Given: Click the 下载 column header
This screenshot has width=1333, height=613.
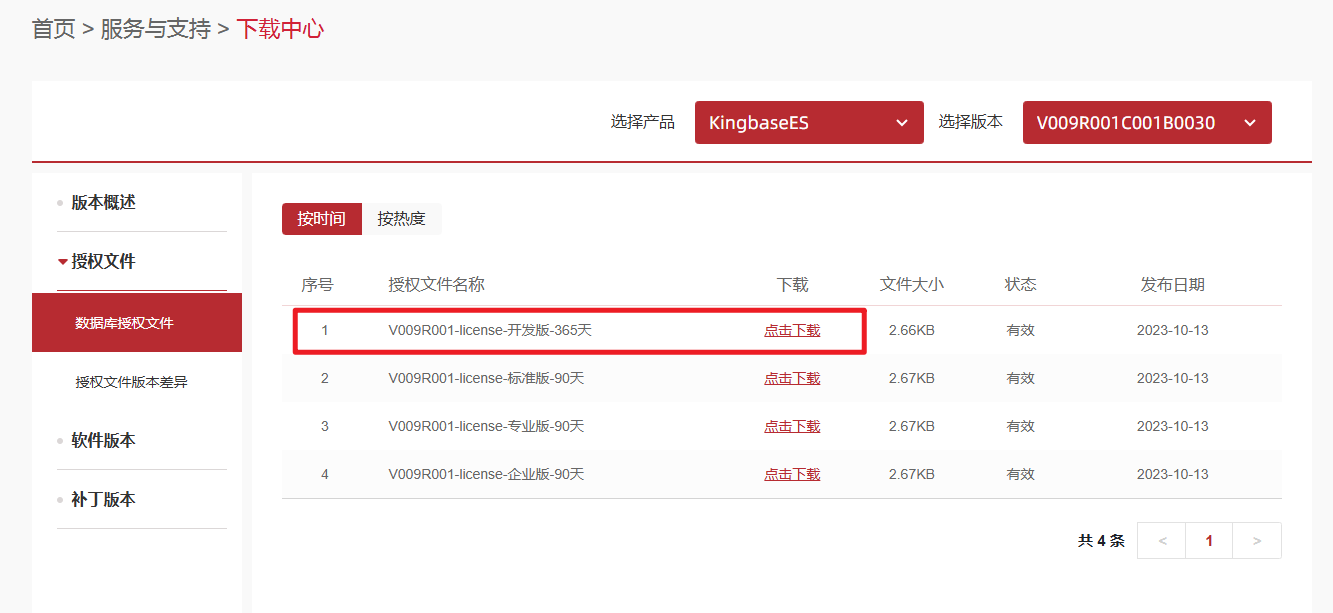Looking at the screenshot, I should [x=792, y=285].
